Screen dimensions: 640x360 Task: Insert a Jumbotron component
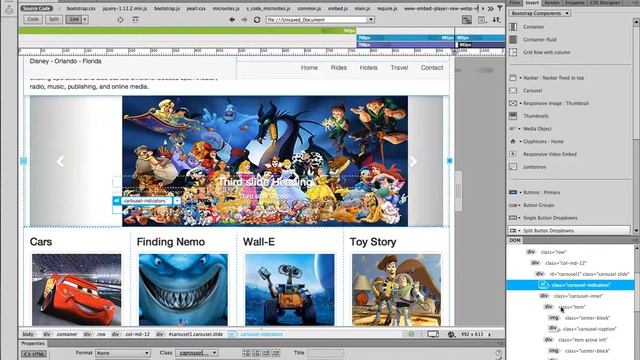tap(535, 167)
